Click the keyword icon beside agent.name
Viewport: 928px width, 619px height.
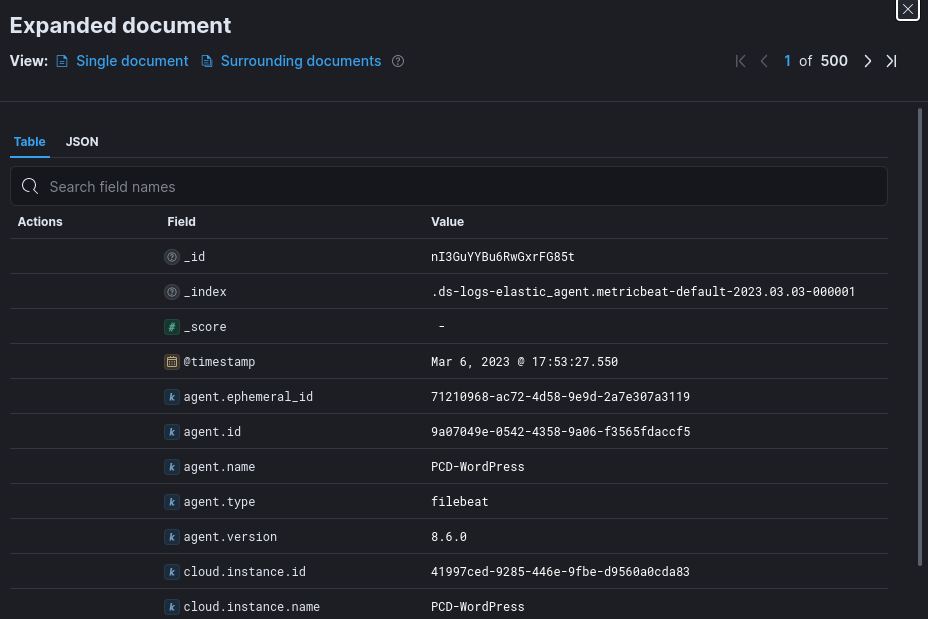[x=172, y=467]
